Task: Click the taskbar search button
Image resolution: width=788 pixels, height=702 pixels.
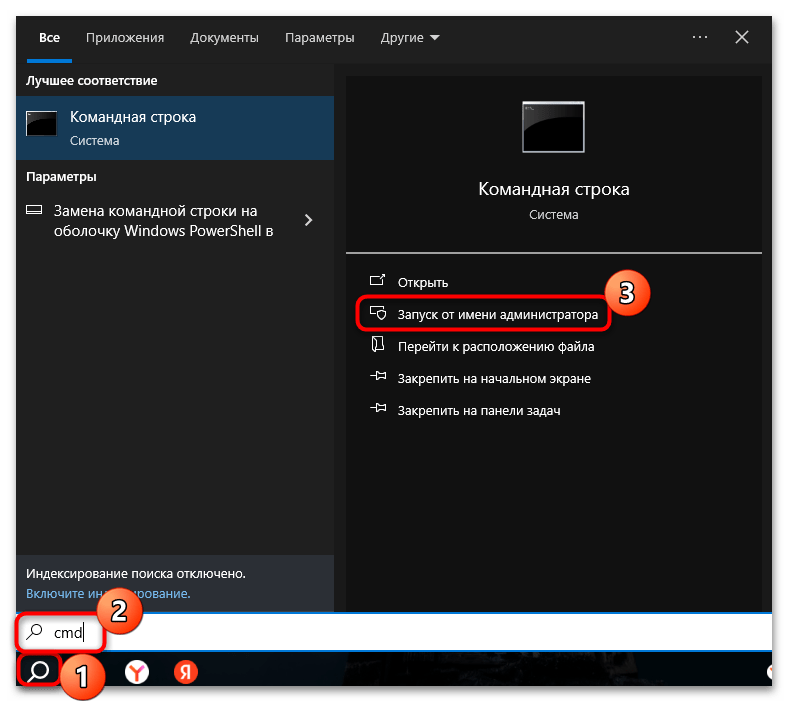Action: click(x=39, y=671)
